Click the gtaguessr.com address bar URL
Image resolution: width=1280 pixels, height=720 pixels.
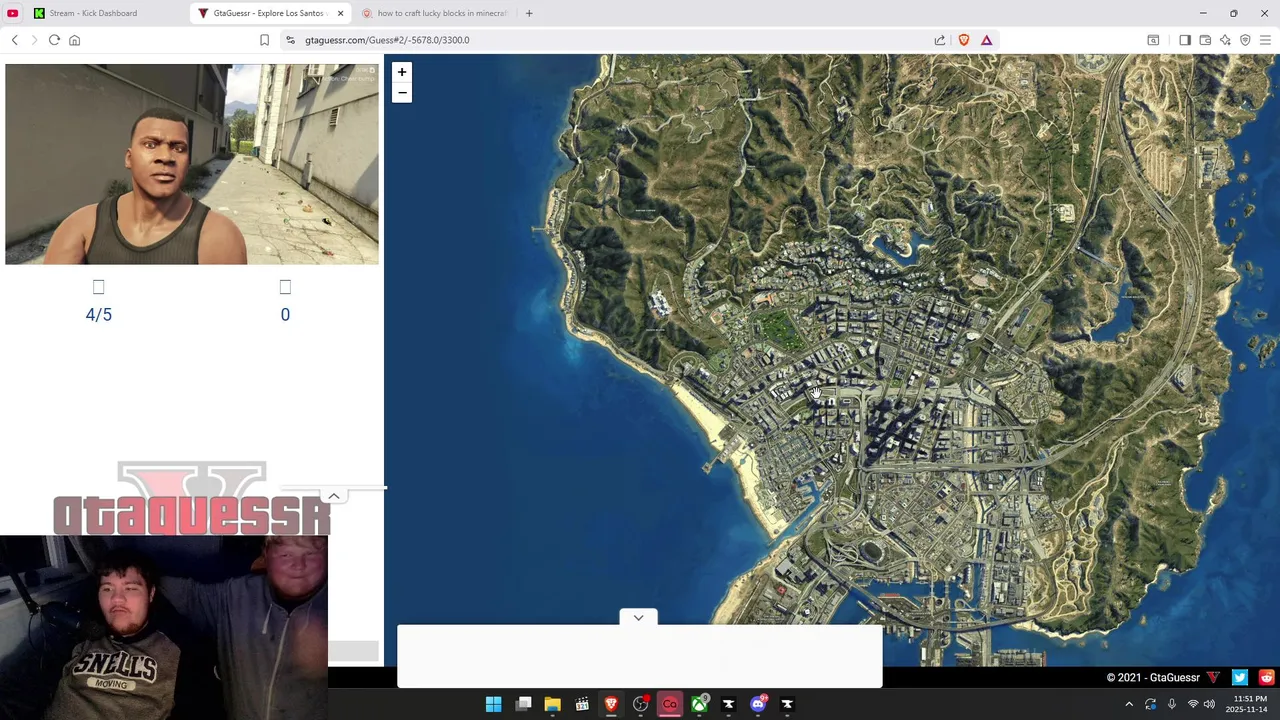tap(387, 40)
